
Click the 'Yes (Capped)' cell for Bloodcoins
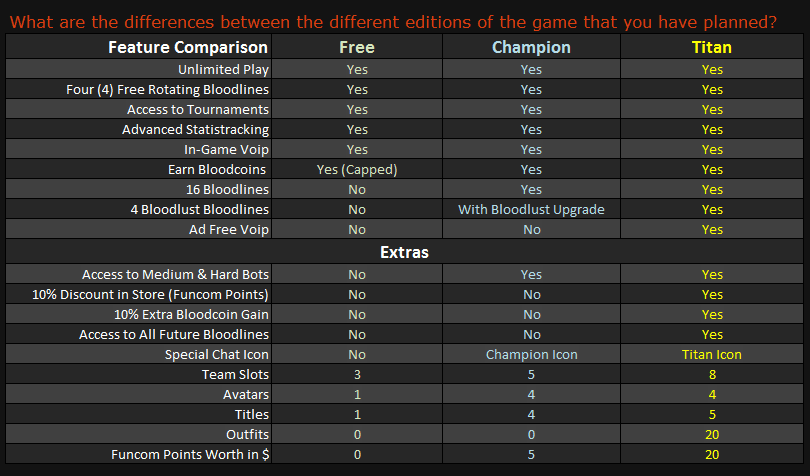[357, 170]
